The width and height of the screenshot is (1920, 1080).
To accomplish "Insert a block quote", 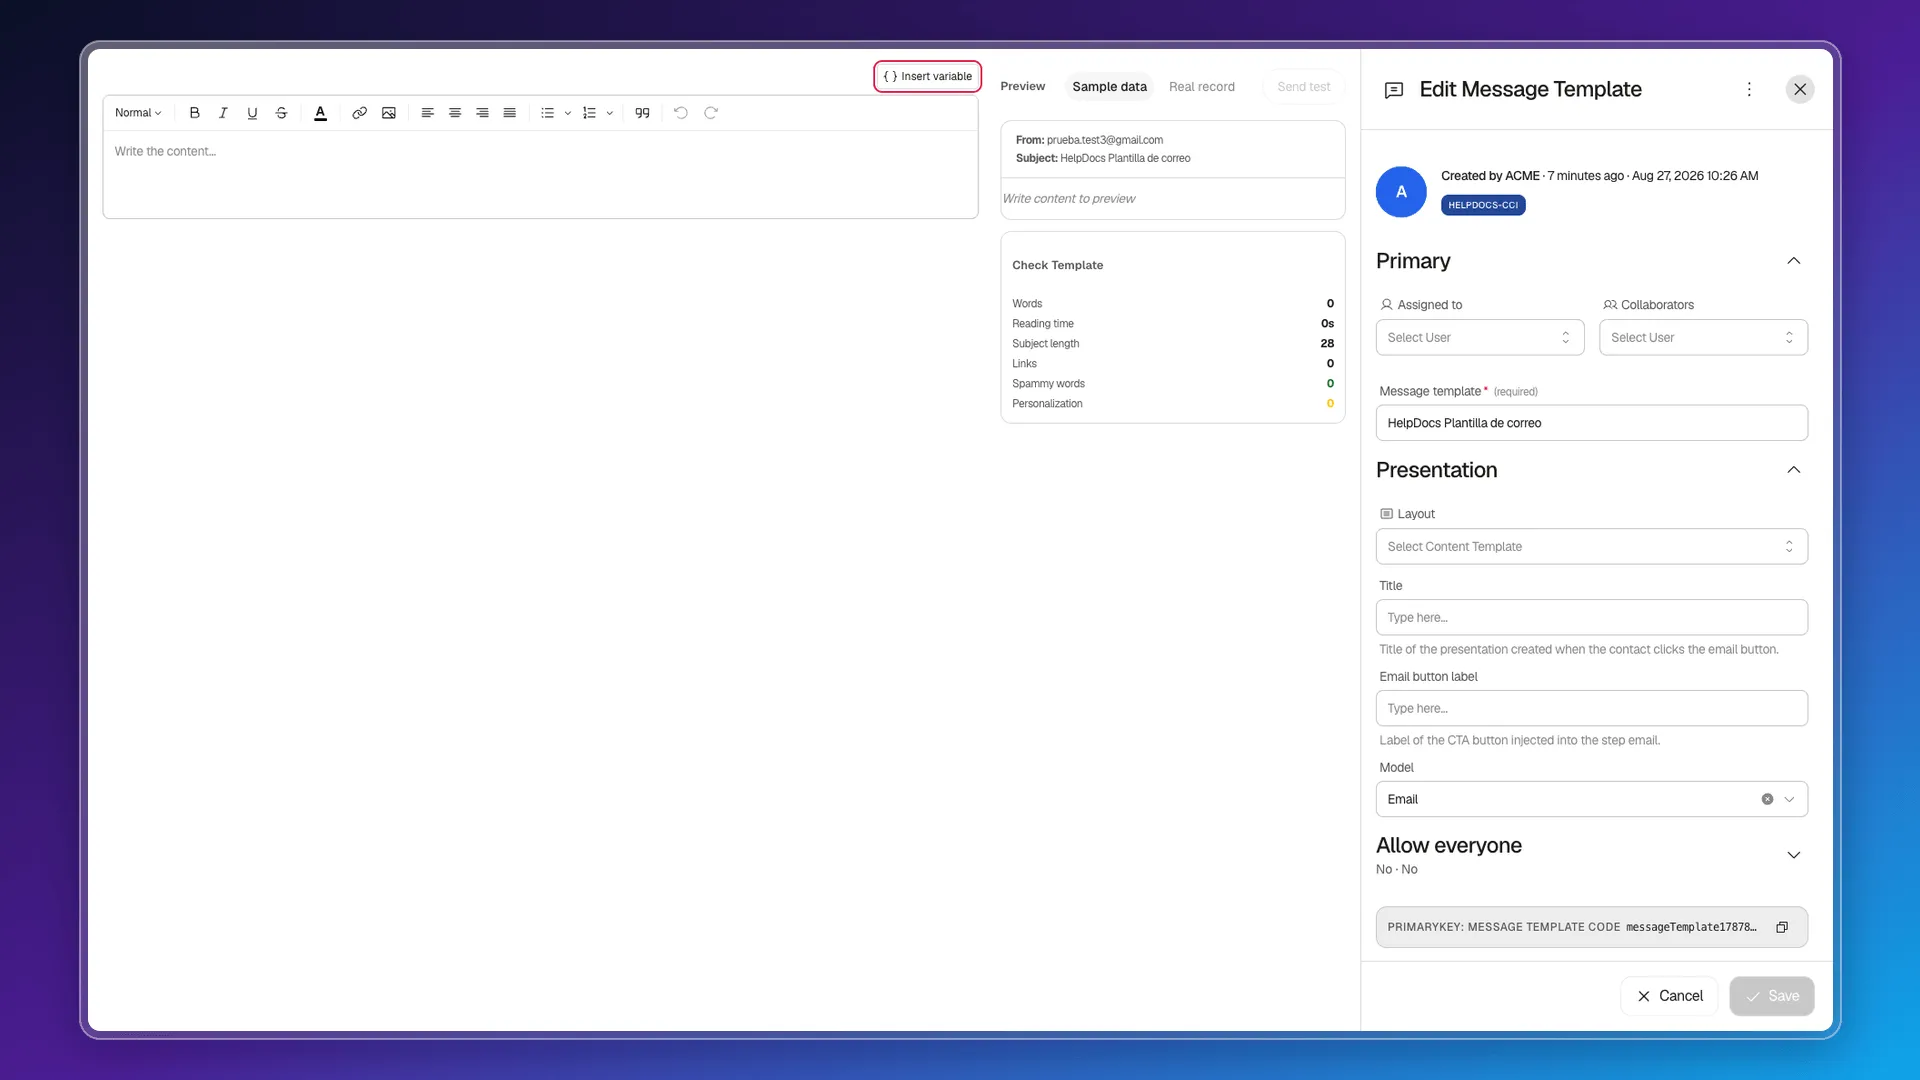I will (642, 113).
